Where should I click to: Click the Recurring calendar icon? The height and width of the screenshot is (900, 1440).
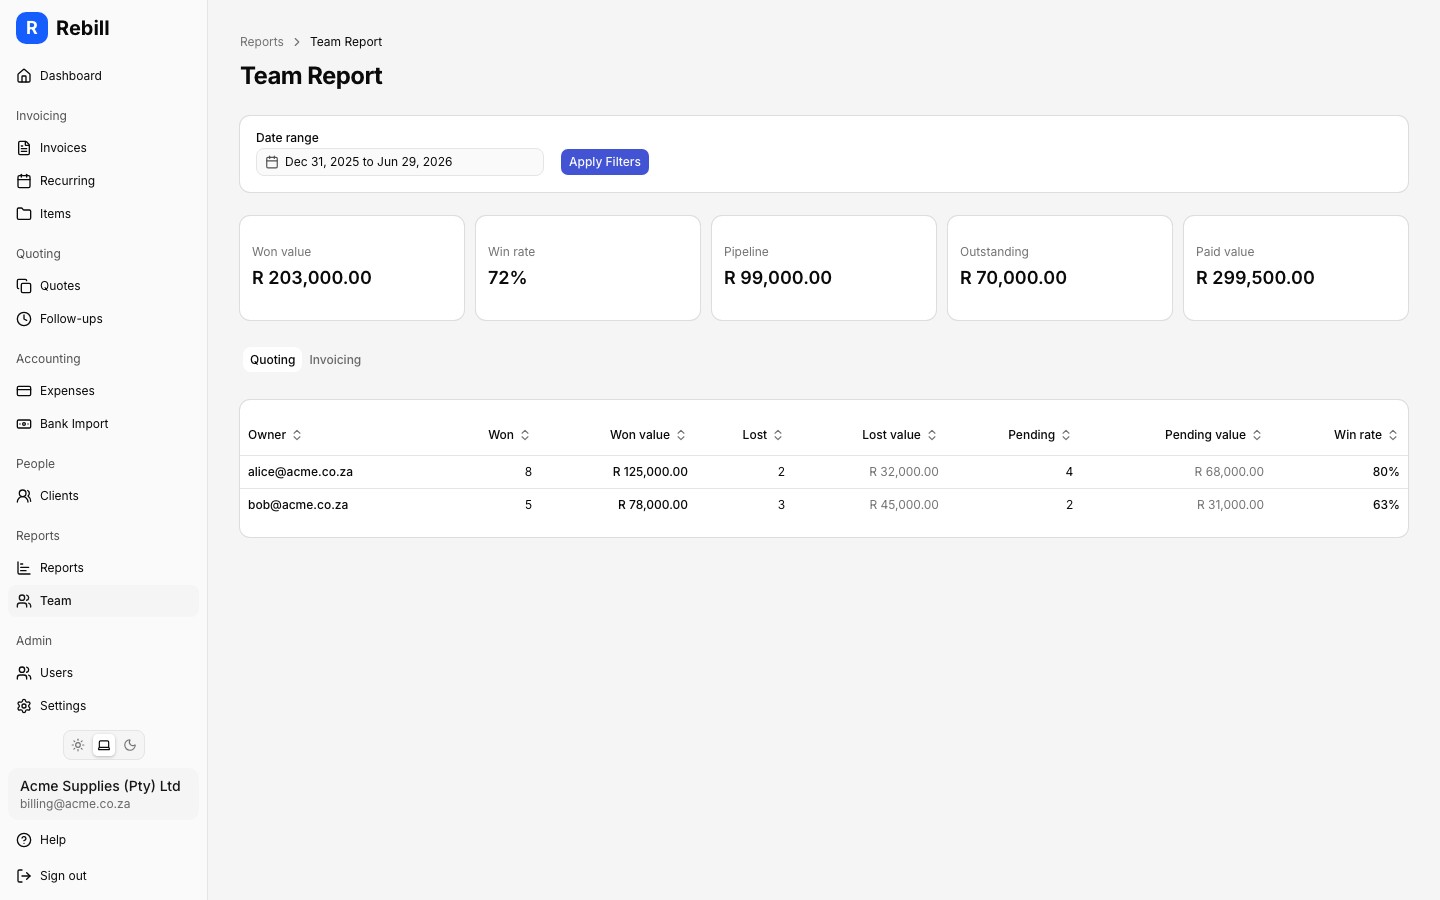tap(24, 181)
